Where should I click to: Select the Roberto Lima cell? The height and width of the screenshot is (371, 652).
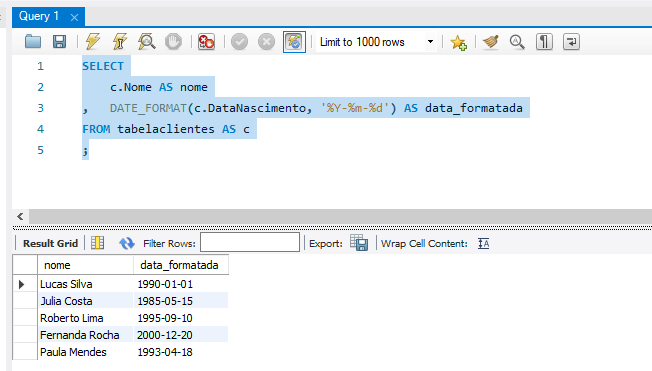(86, 318)
